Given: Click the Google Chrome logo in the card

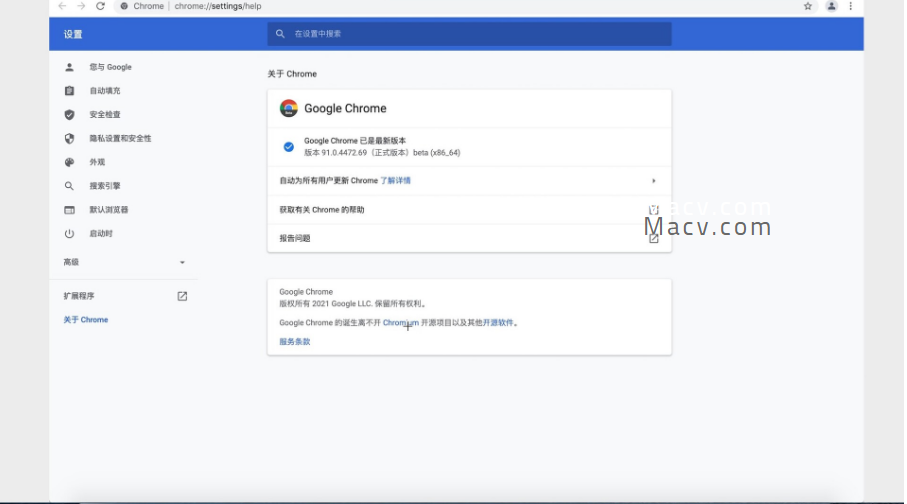Looking at the screenshot, I should [289, 108].
